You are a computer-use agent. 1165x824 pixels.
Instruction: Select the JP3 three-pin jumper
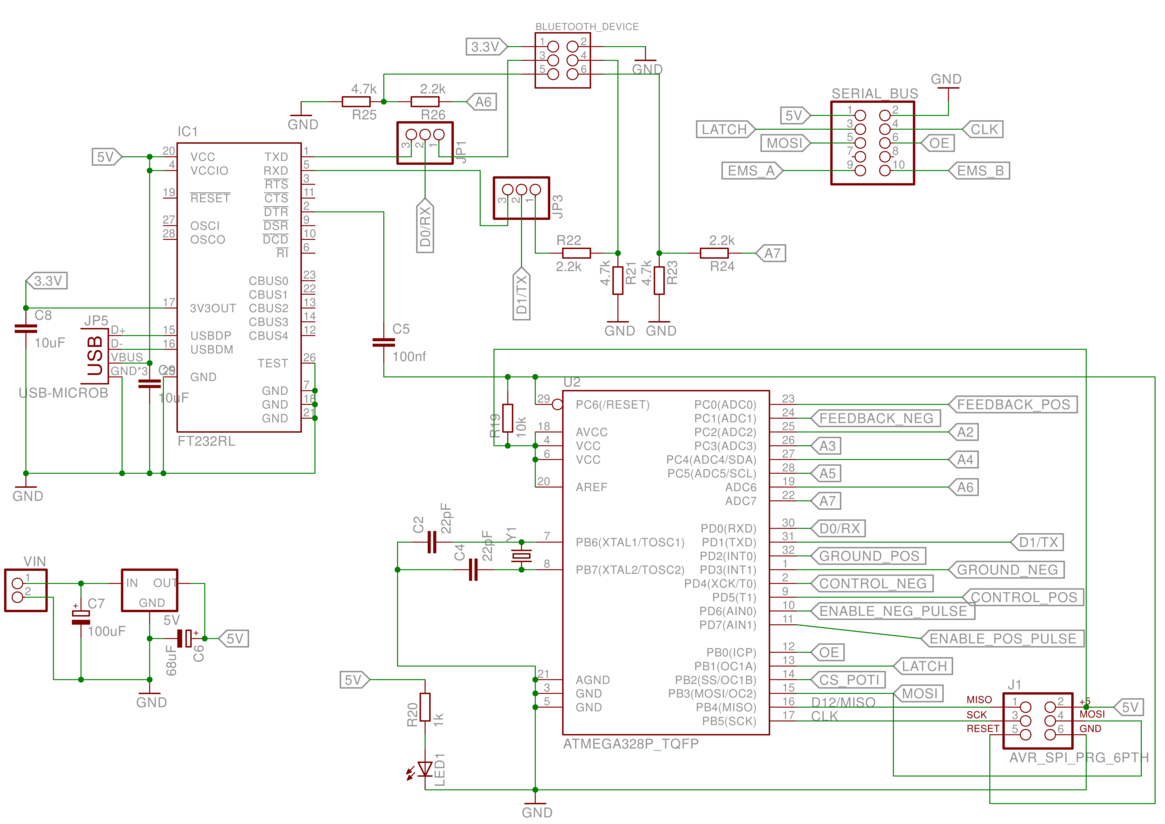click(x=521, y=198)
